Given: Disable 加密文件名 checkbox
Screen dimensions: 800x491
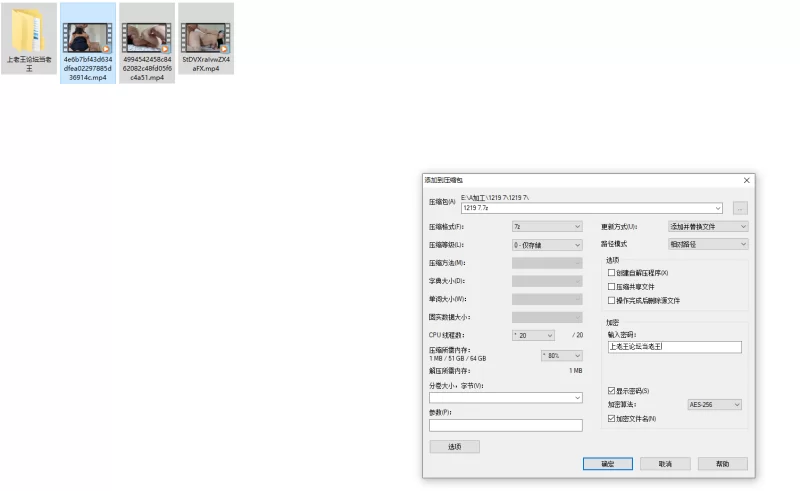Looking at the screenshot, I should (x=612, y=418).
